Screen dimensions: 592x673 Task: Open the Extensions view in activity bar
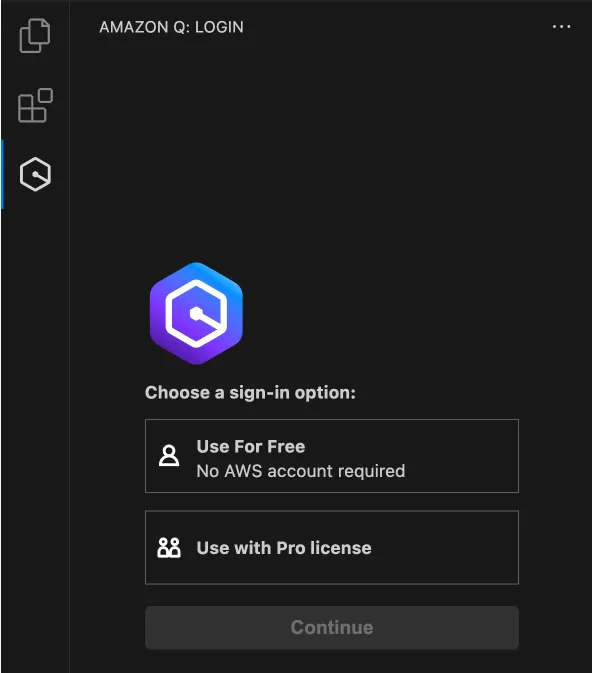pyautogui.click(x=35, y=106)
